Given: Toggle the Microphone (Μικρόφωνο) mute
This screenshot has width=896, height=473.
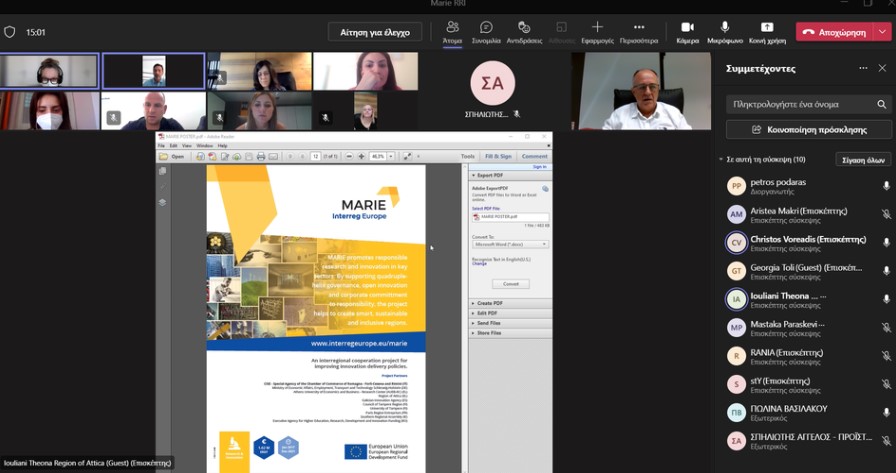Looking at the screenshot, I should click(725, 32).
